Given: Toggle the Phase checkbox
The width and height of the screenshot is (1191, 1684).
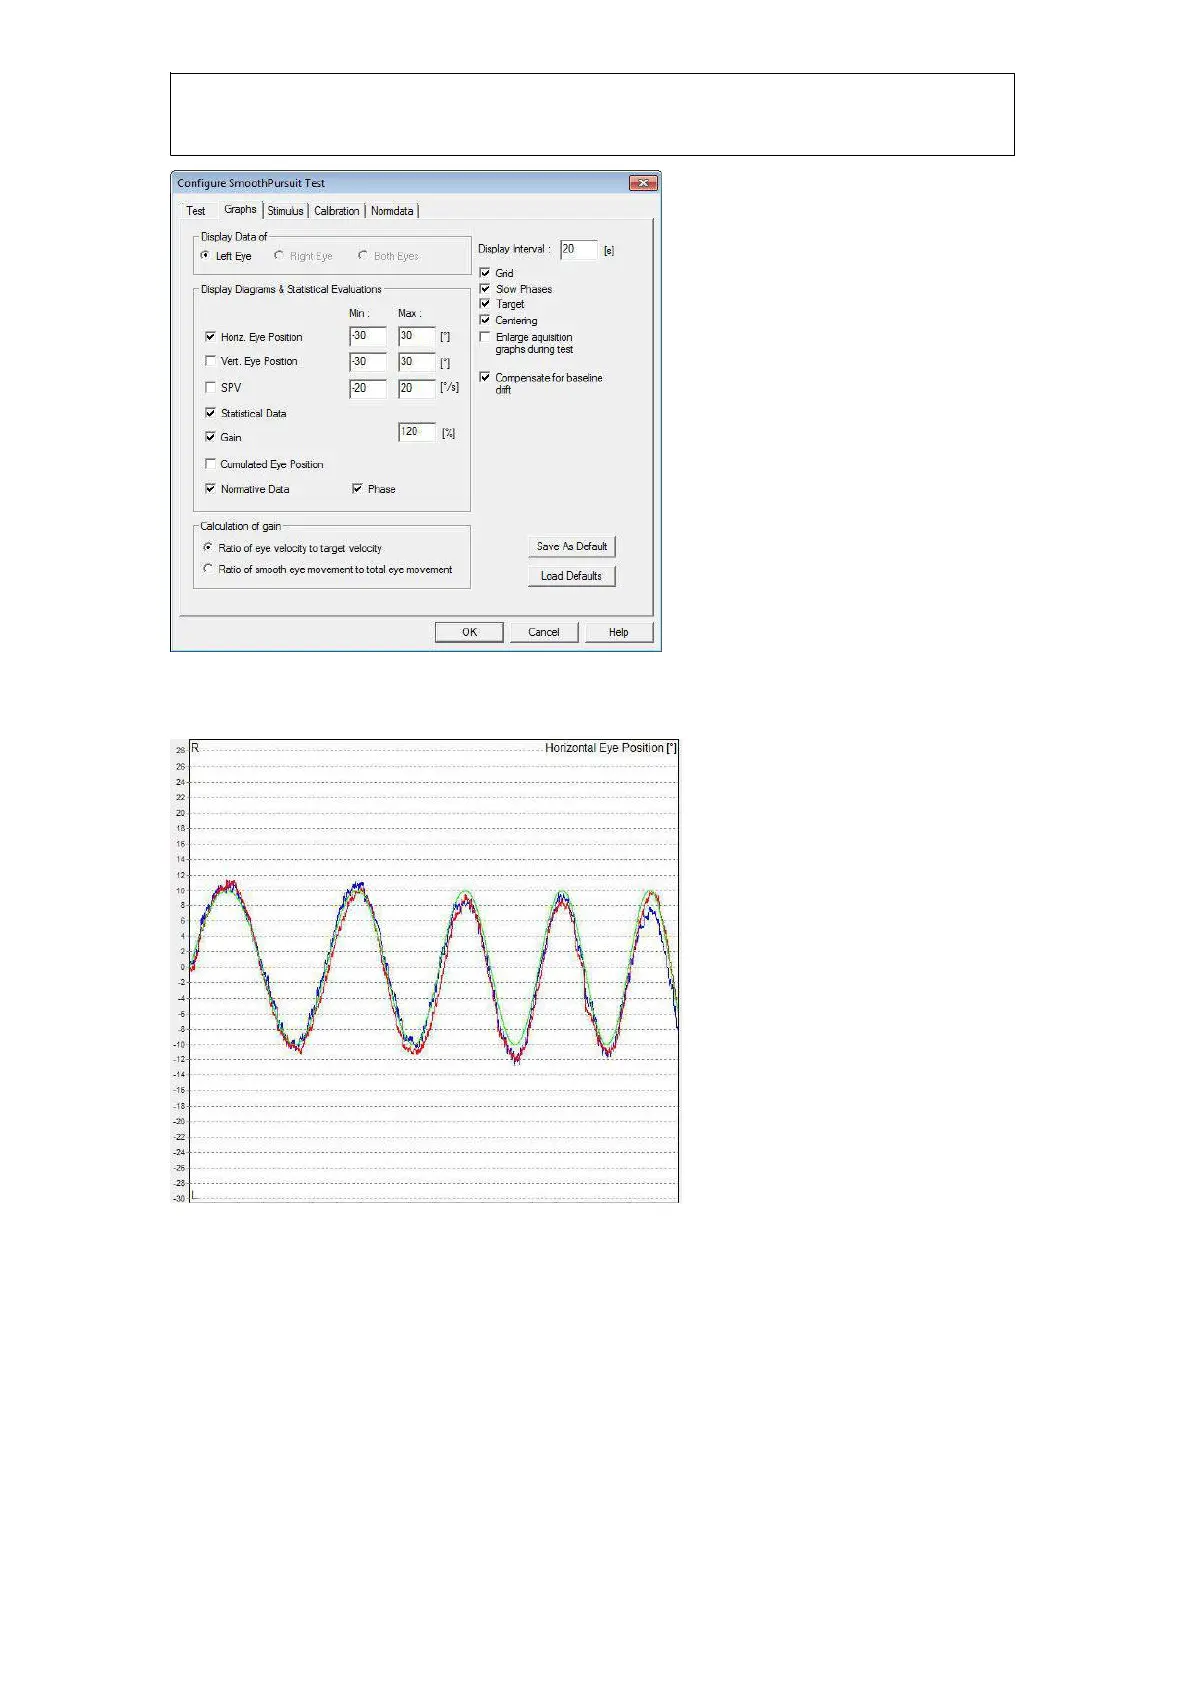Looking at the screenshot, I should (x=357, y=489).
